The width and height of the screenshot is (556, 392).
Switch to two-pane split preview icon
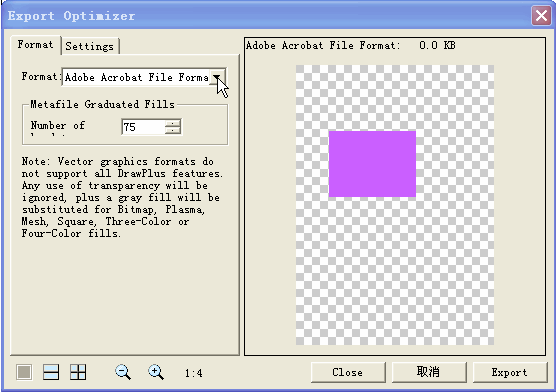click(x=51, y=372)
